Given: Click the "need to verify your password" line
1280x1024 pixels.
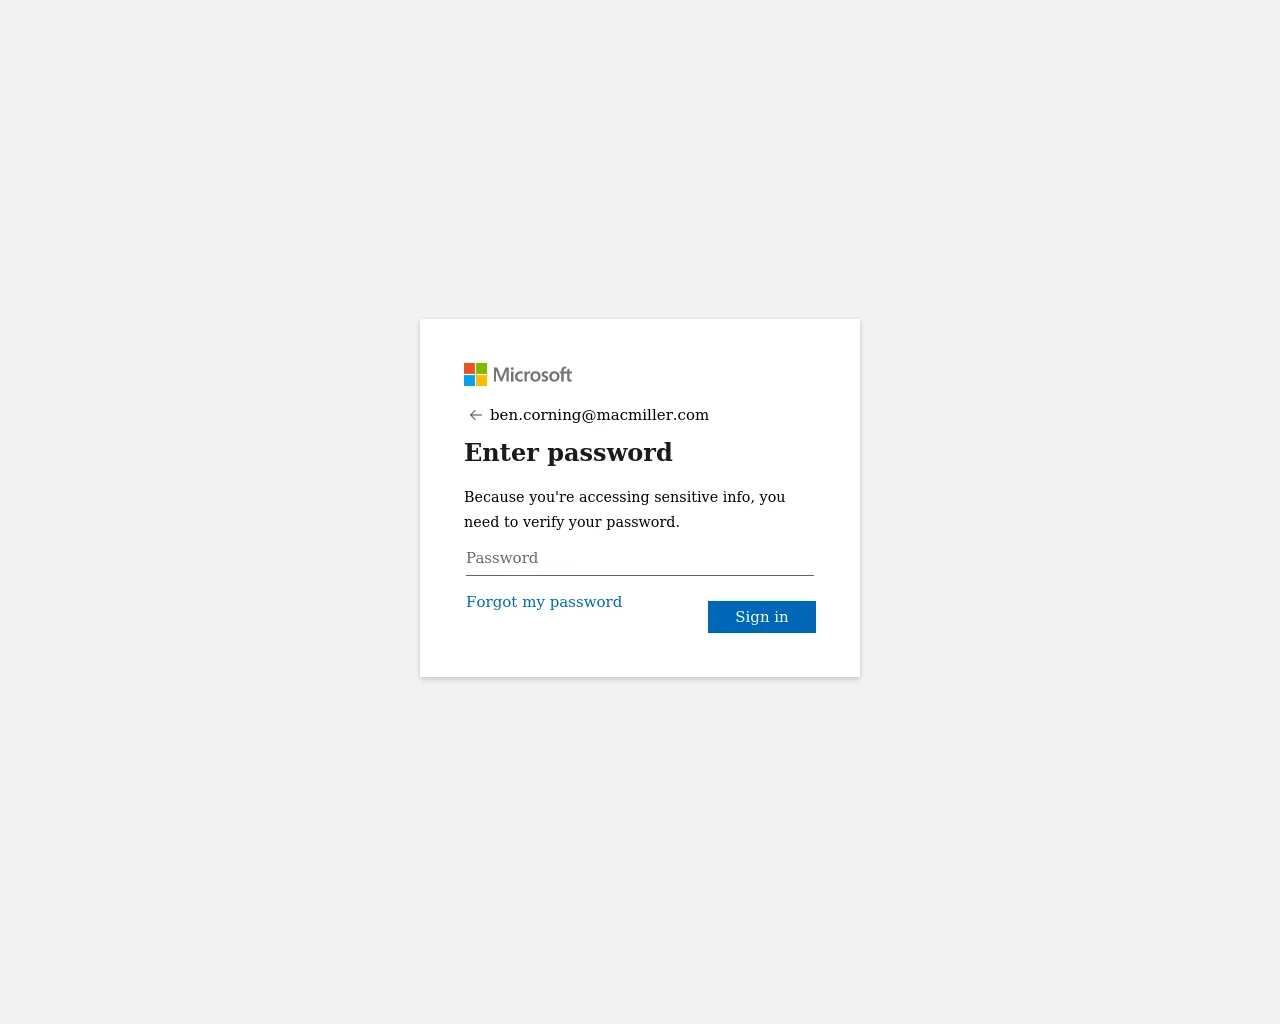Looking at the screenshot, I should (x=571, y=522).
